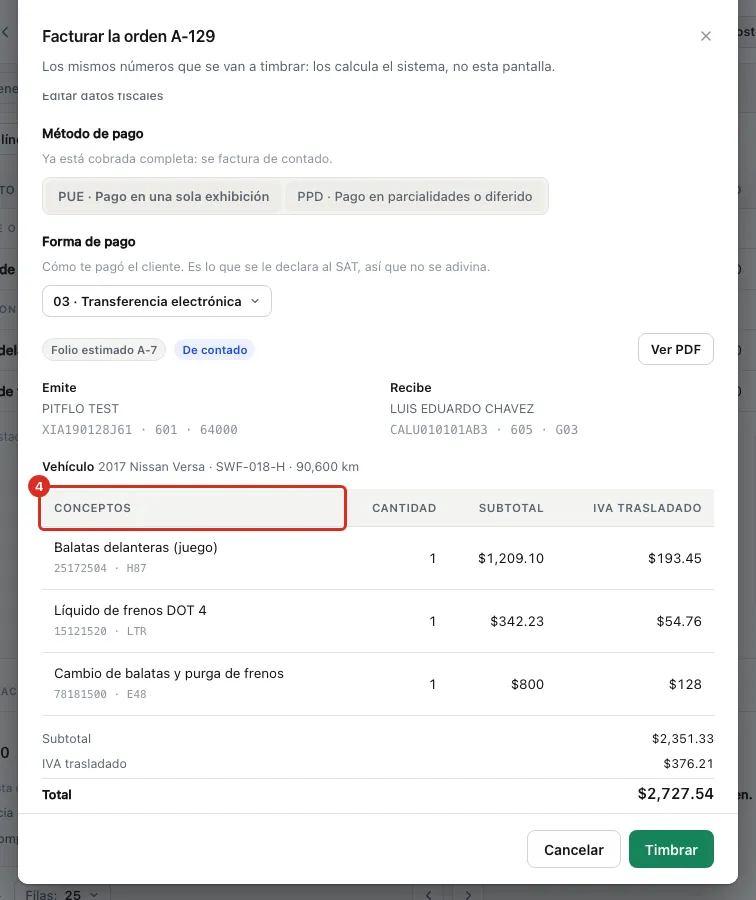
Task: Click the SUBTOTAL column header
Action: pos(511,508)
